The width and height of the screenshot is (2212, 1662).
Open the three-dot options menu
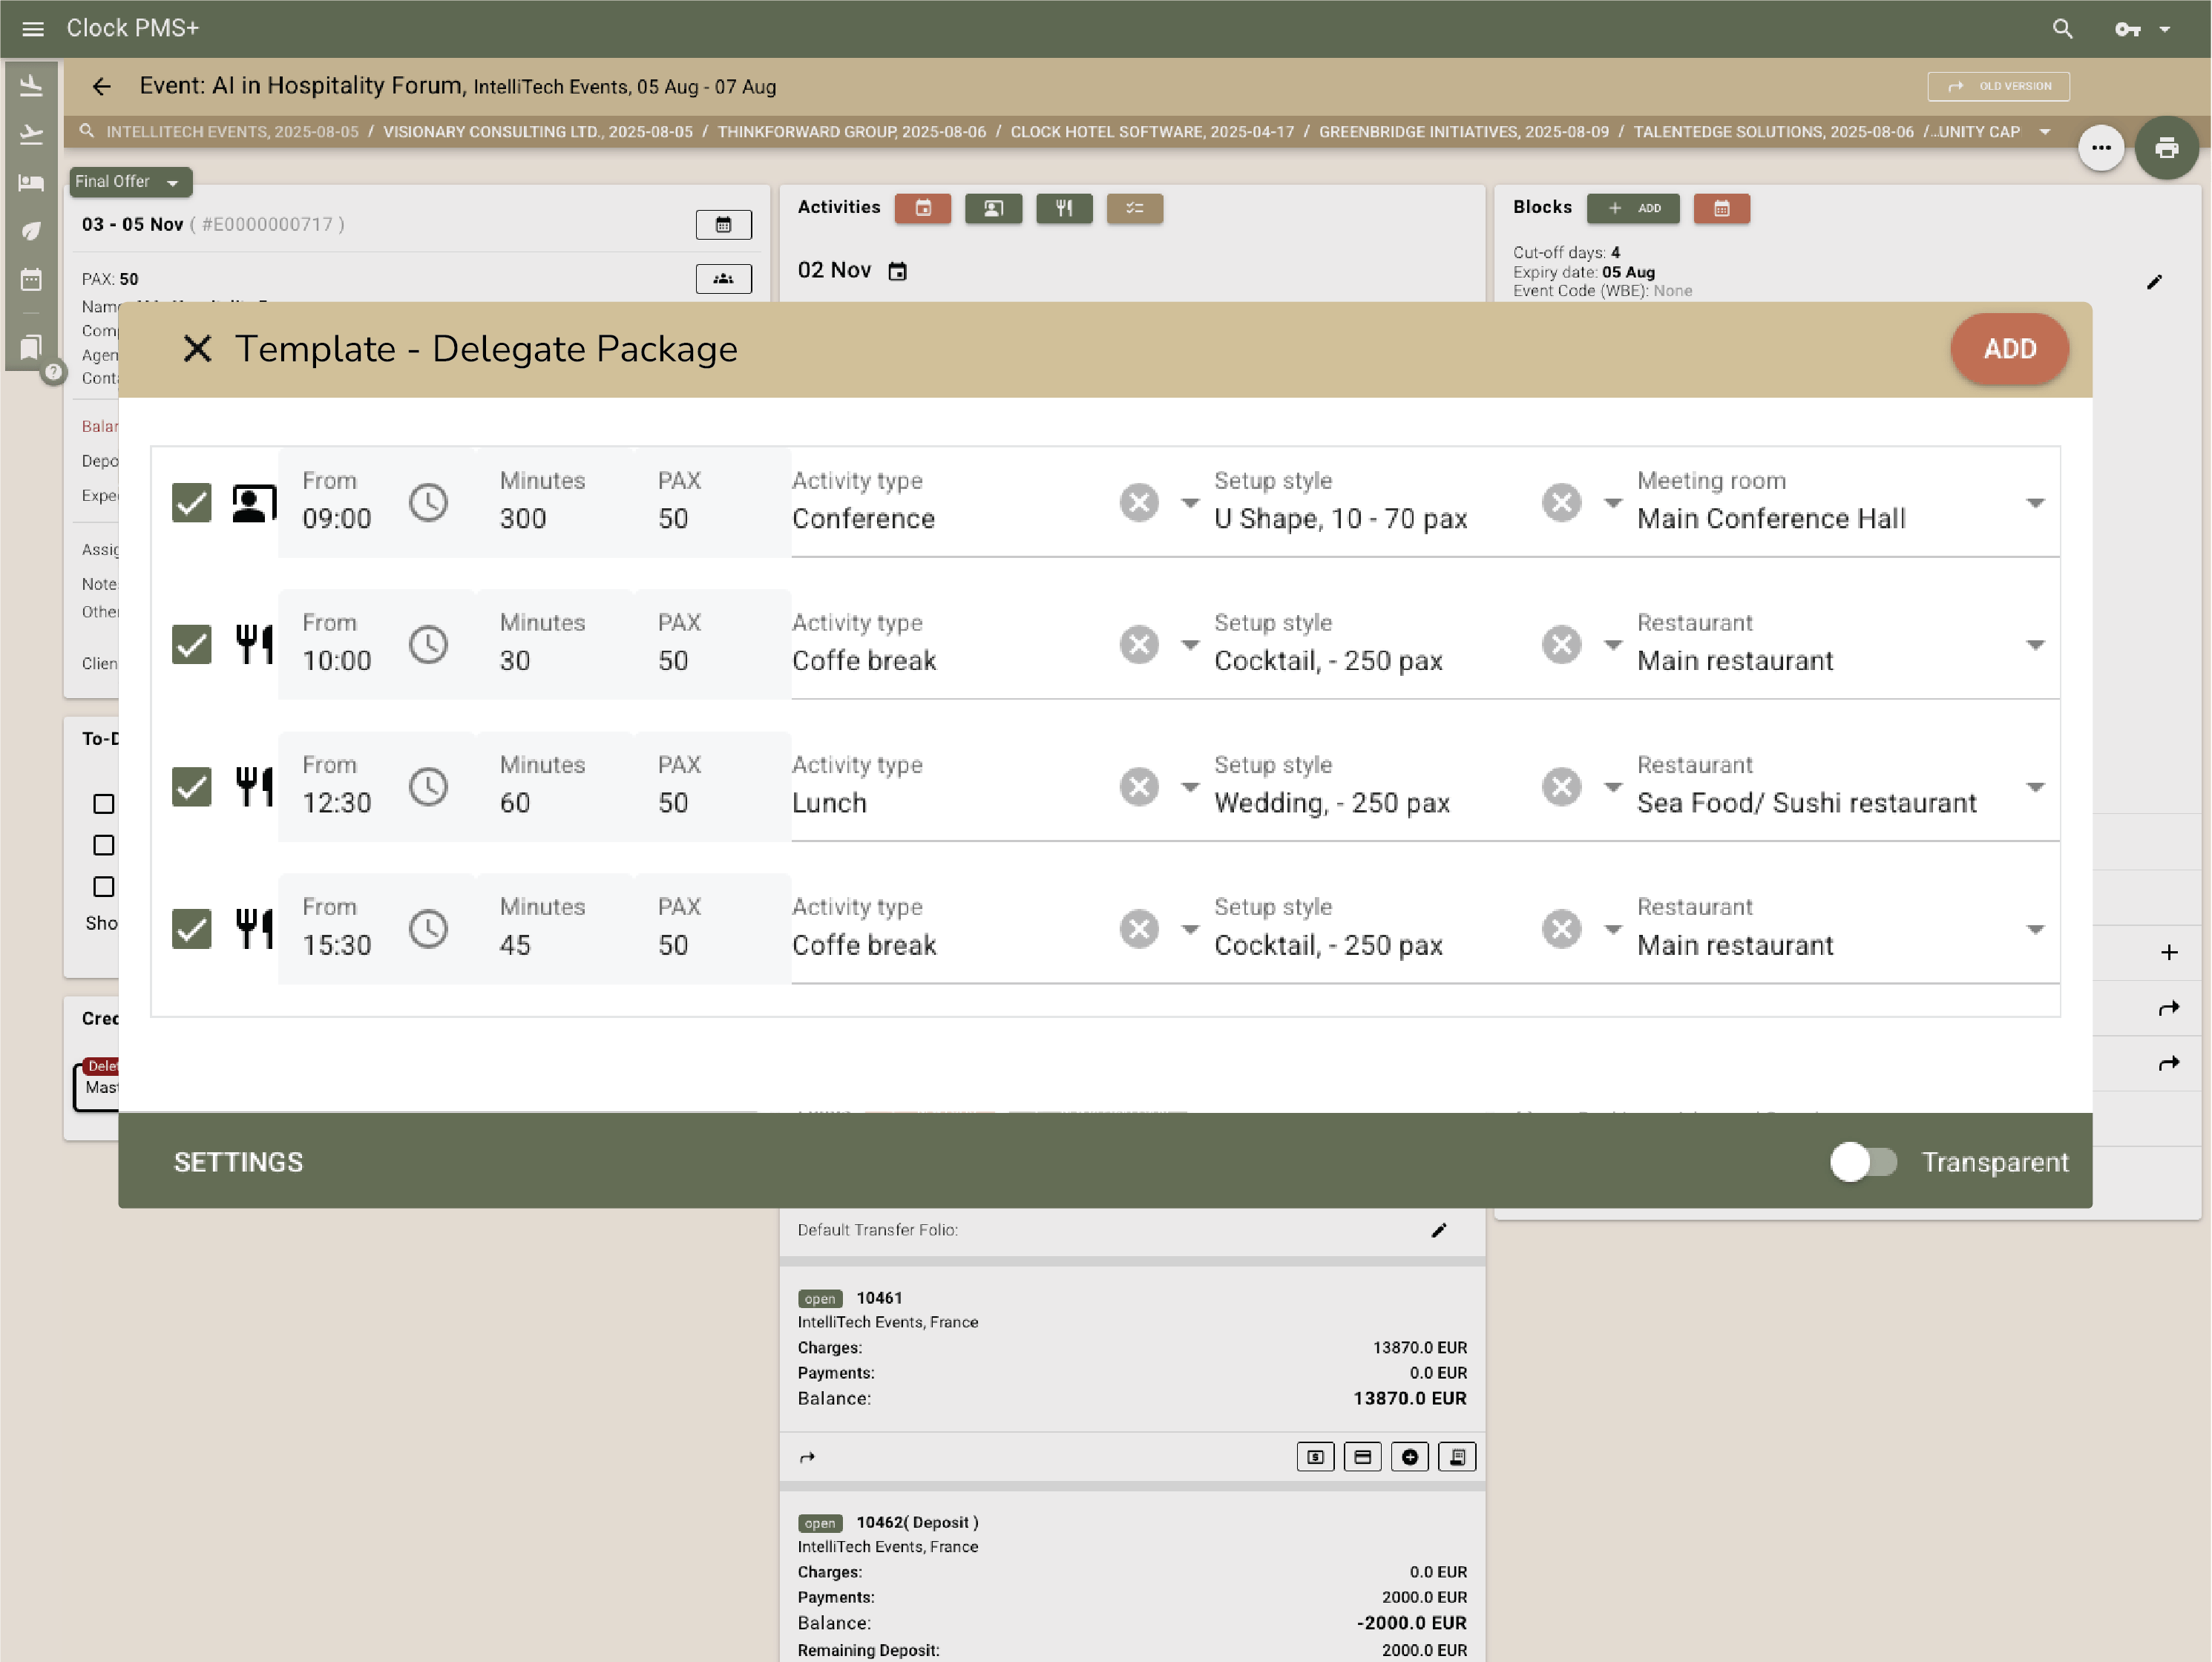[2101, 147]
